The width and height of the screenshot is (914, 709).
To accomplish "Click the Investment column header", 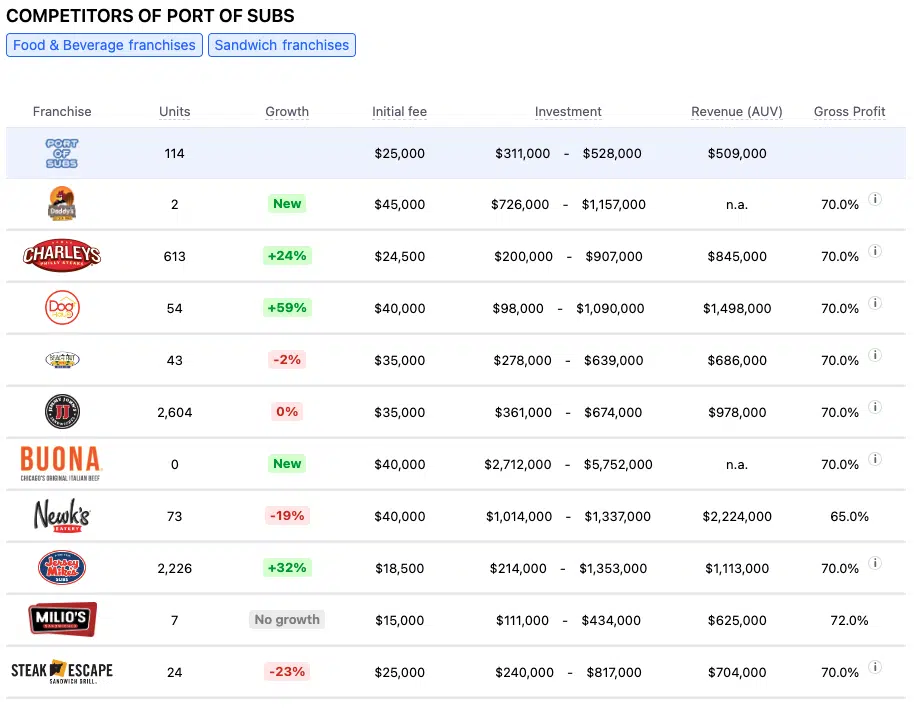I will click(568, 112).
